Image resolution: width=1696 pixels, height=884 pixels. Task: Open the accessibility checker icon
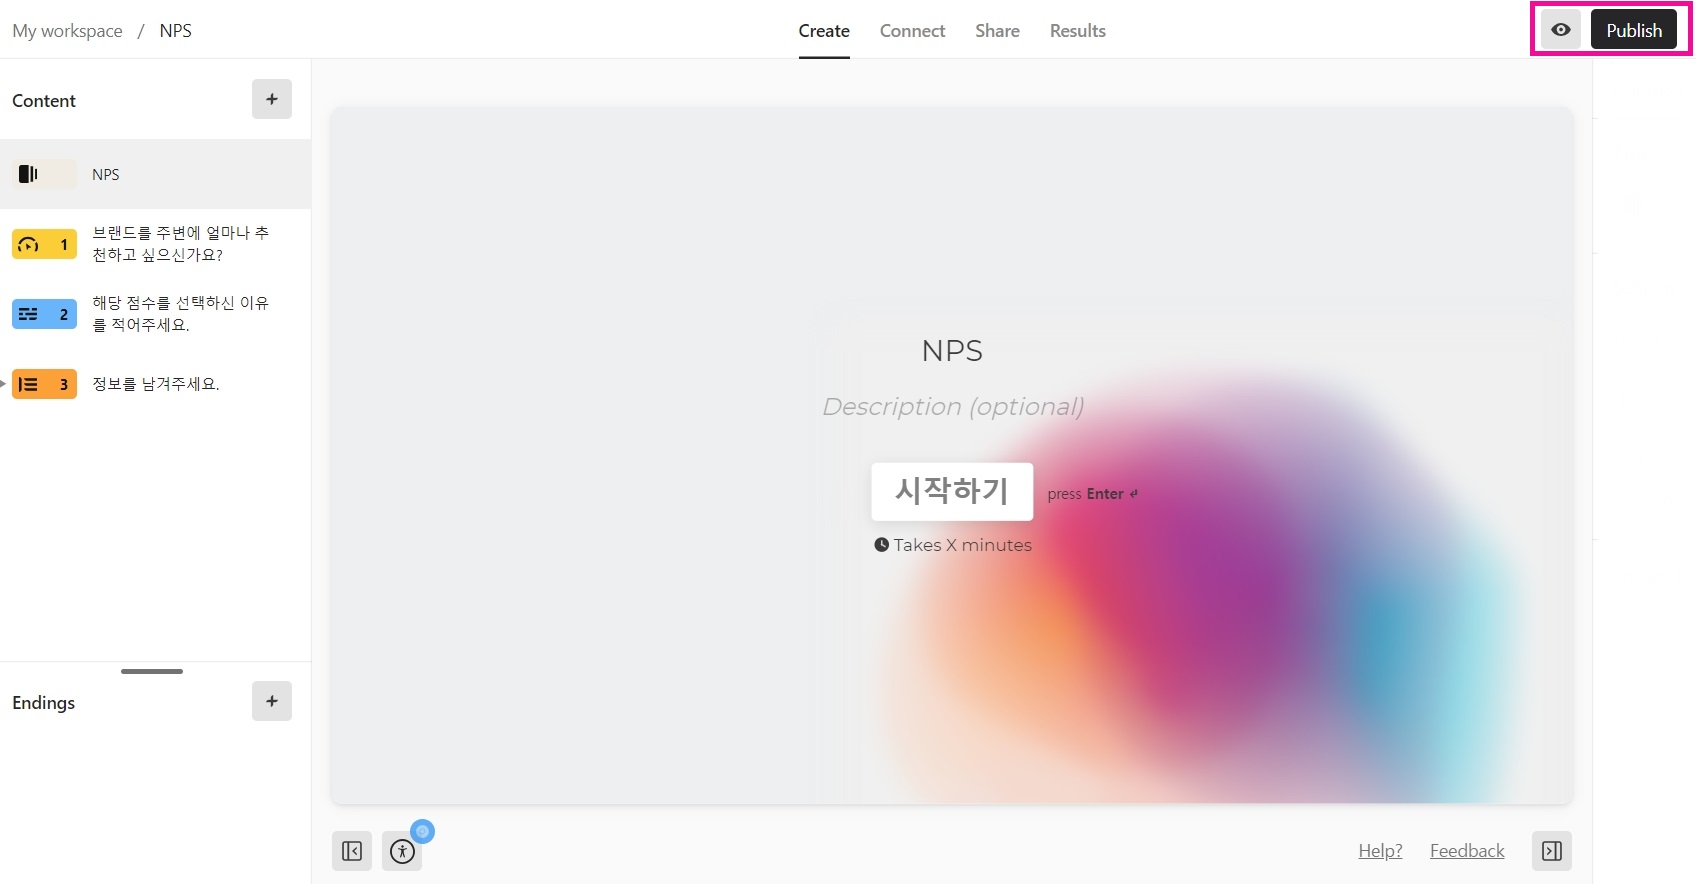(x=402, y=851)
